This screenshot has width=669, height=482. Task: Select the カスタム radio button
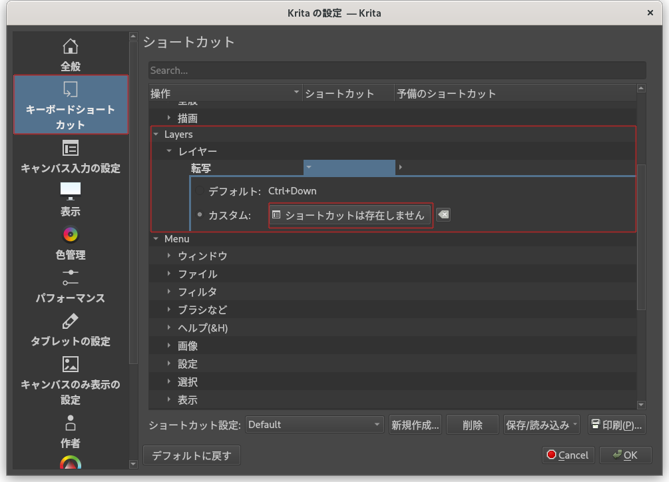tap(199, 215)
